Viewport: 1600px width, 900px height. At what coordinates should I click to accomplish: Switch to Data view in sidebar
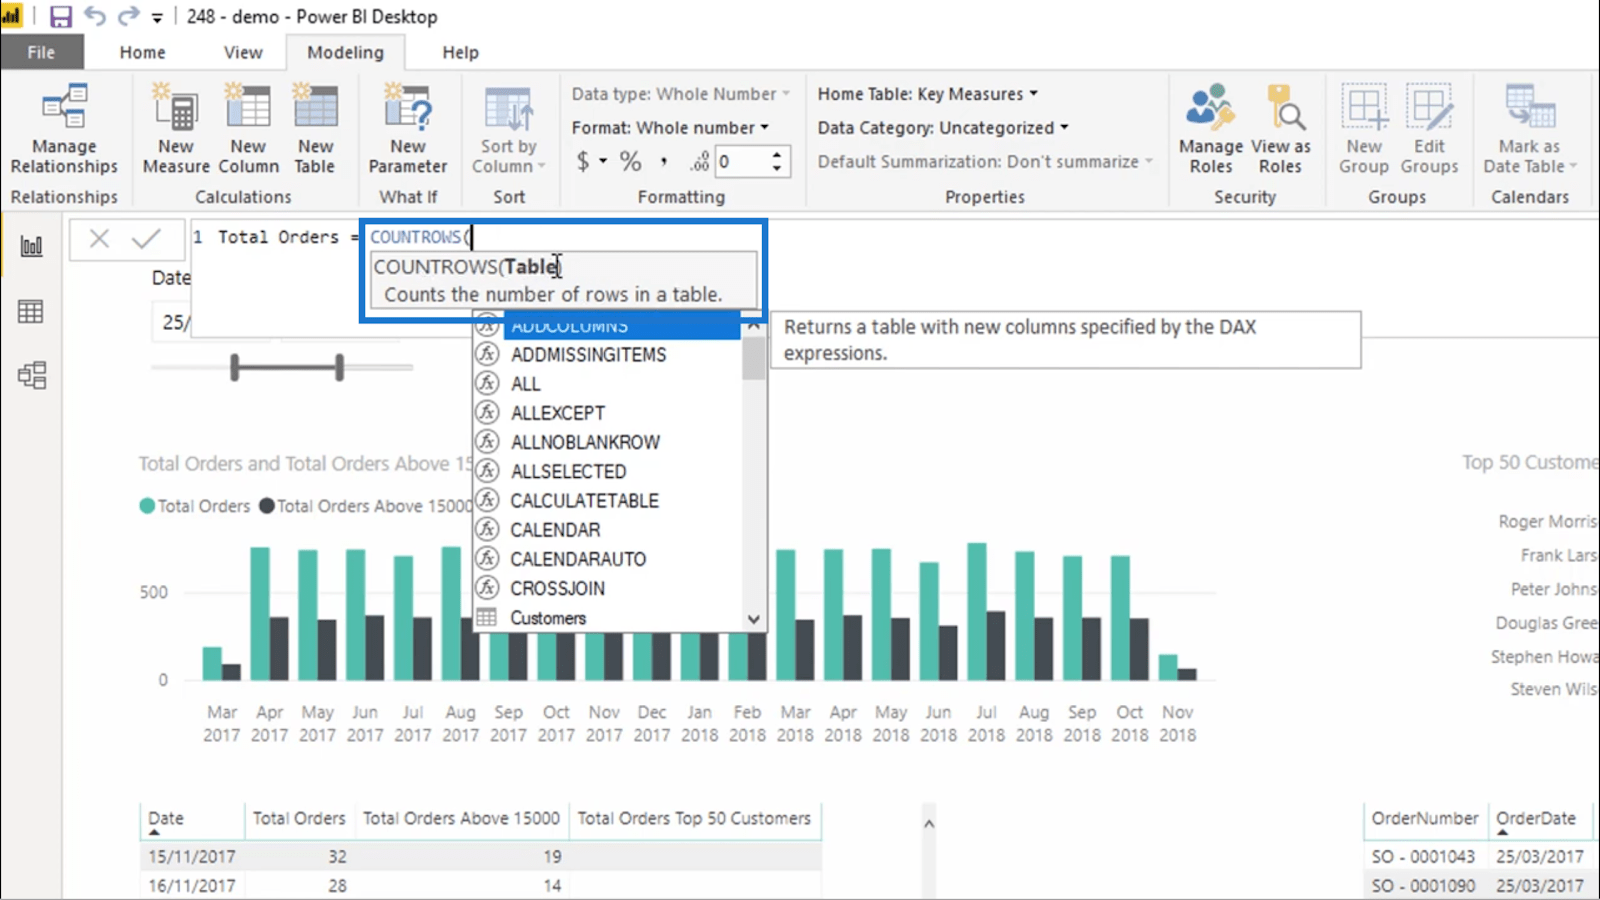31,312
